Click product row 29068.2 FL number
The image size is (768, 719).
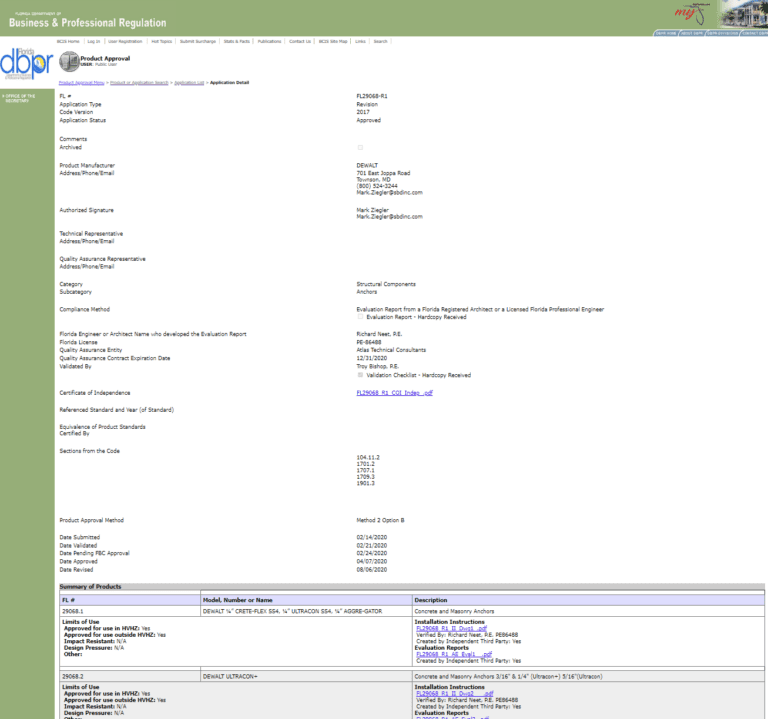(x=72, y=676)
